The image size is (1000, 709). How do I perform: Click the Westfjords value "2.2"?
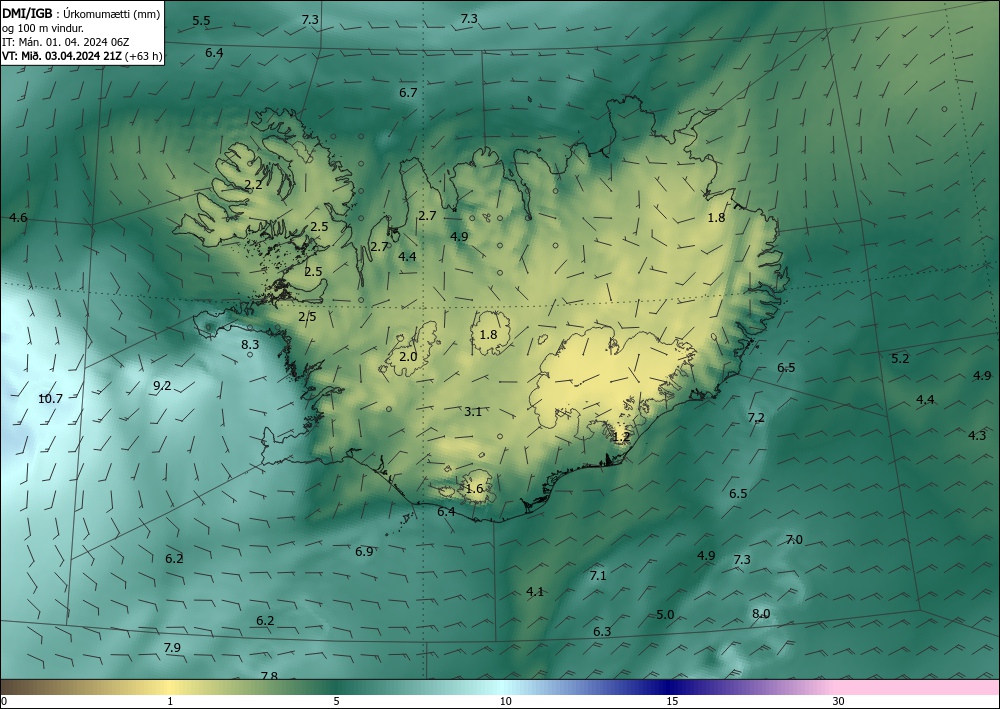tap(253, 185)
